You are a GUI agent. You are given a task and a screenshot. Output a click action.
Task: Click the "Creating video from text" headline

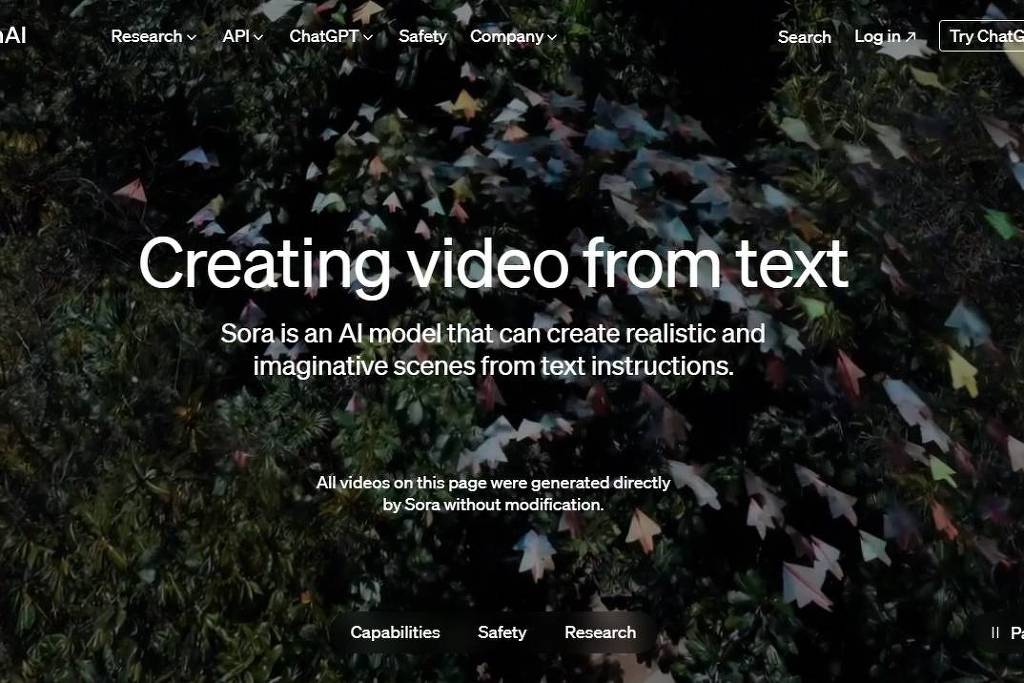click(x=493, y=265)
